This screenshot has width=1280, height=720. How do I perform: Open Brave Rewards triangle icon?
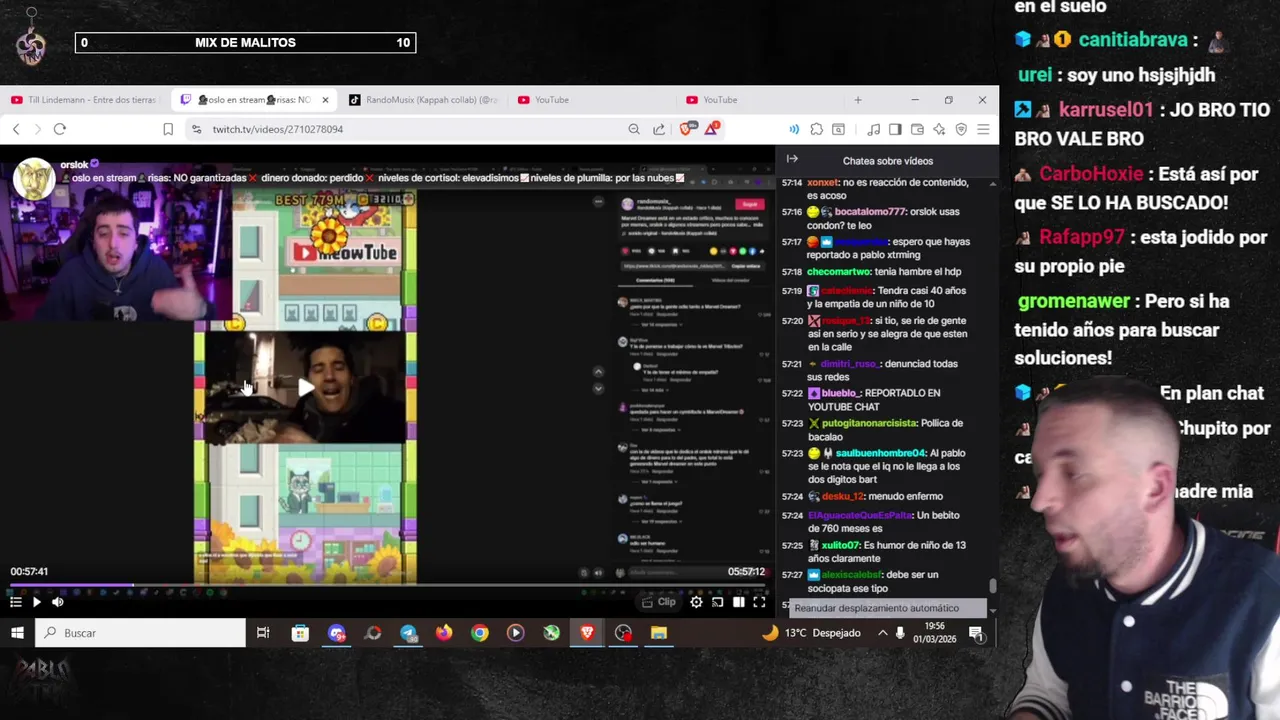[x=712, y=129]
